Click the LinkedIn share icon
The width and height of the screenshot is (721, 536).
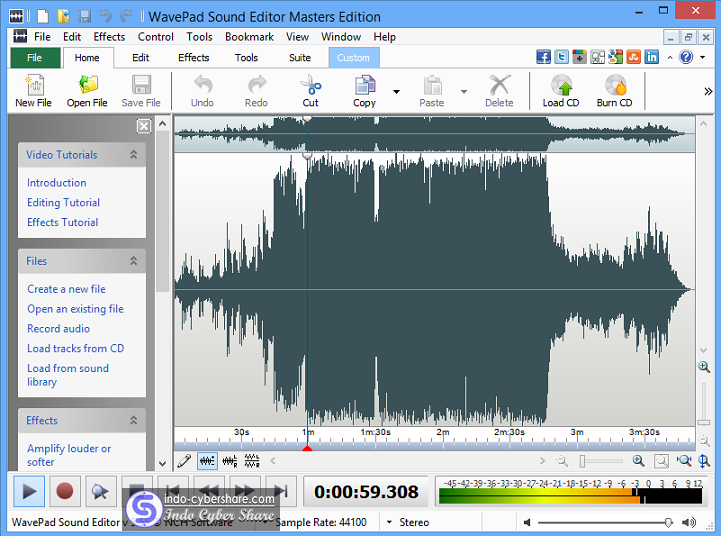(x=652, y=57)
